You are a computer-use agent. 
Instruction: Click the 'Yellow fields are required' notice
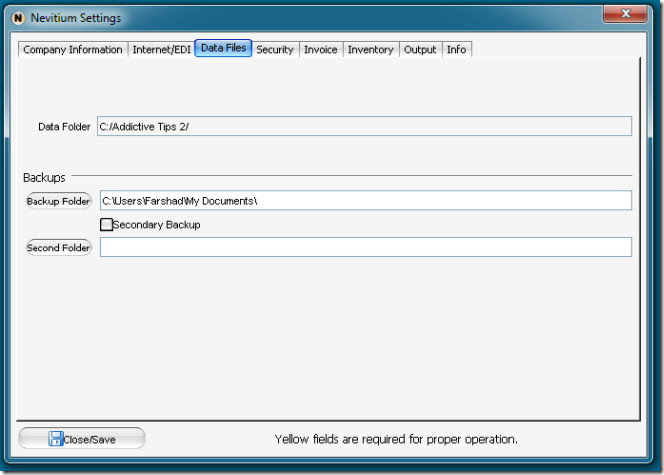point(396,439)
